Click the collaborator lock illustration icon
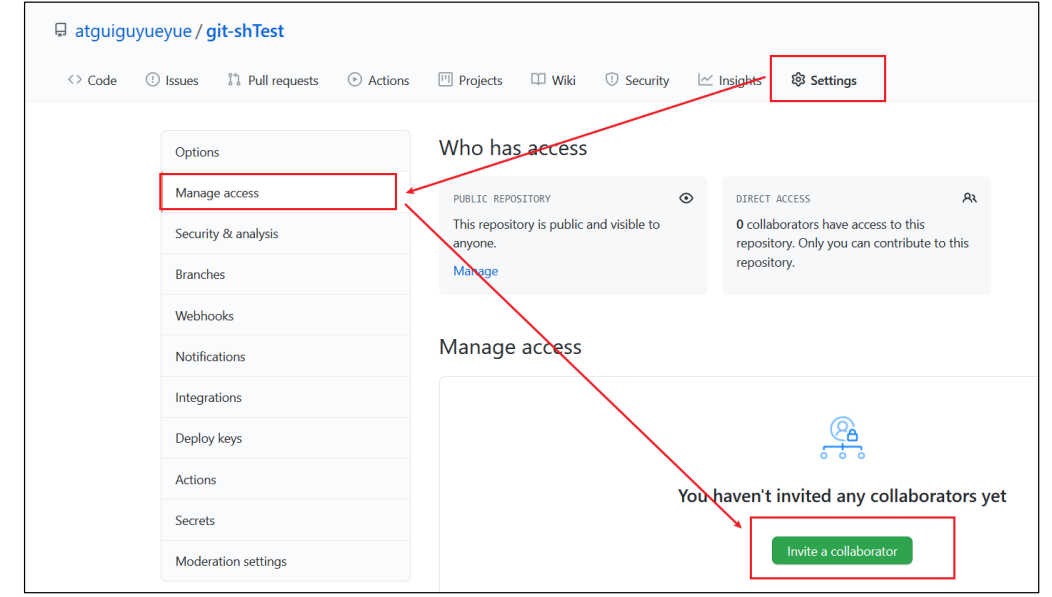 coord(843,438)
